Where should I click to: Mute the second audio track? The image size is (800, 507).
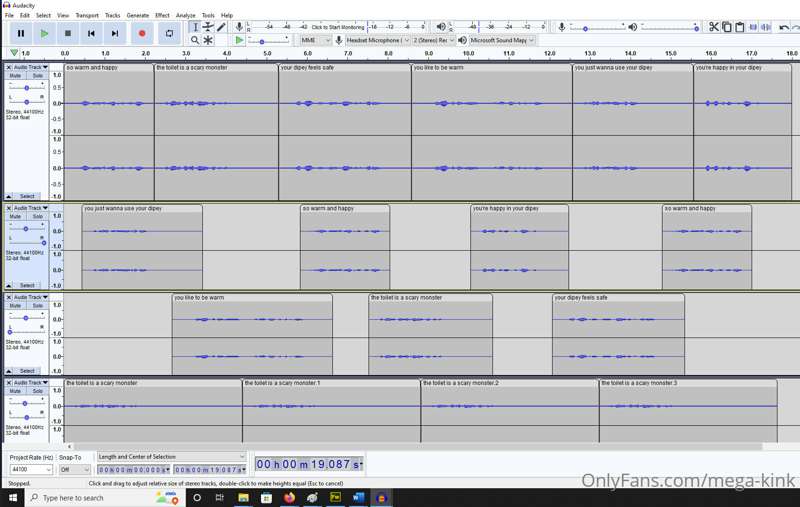pos(15,216)
